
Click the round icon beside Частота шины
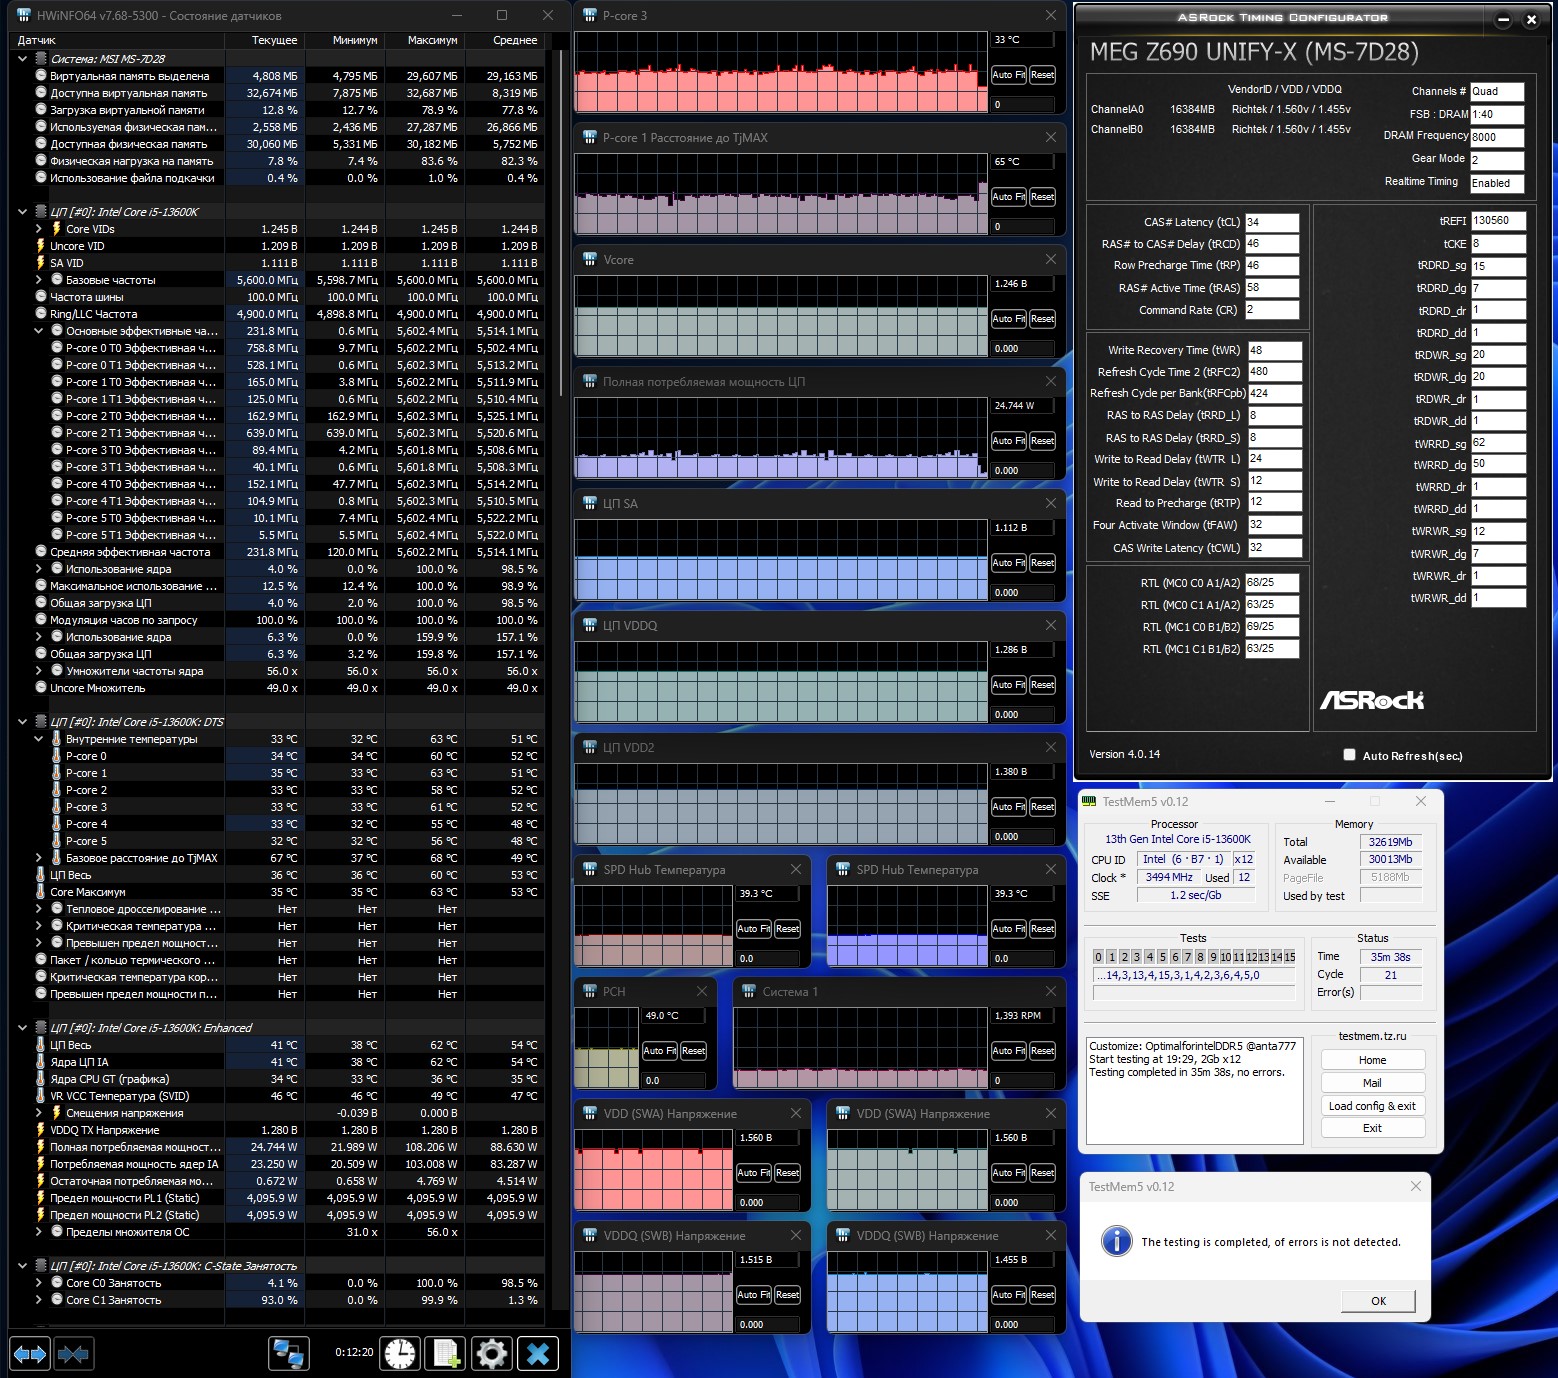[x=41, y=297]
